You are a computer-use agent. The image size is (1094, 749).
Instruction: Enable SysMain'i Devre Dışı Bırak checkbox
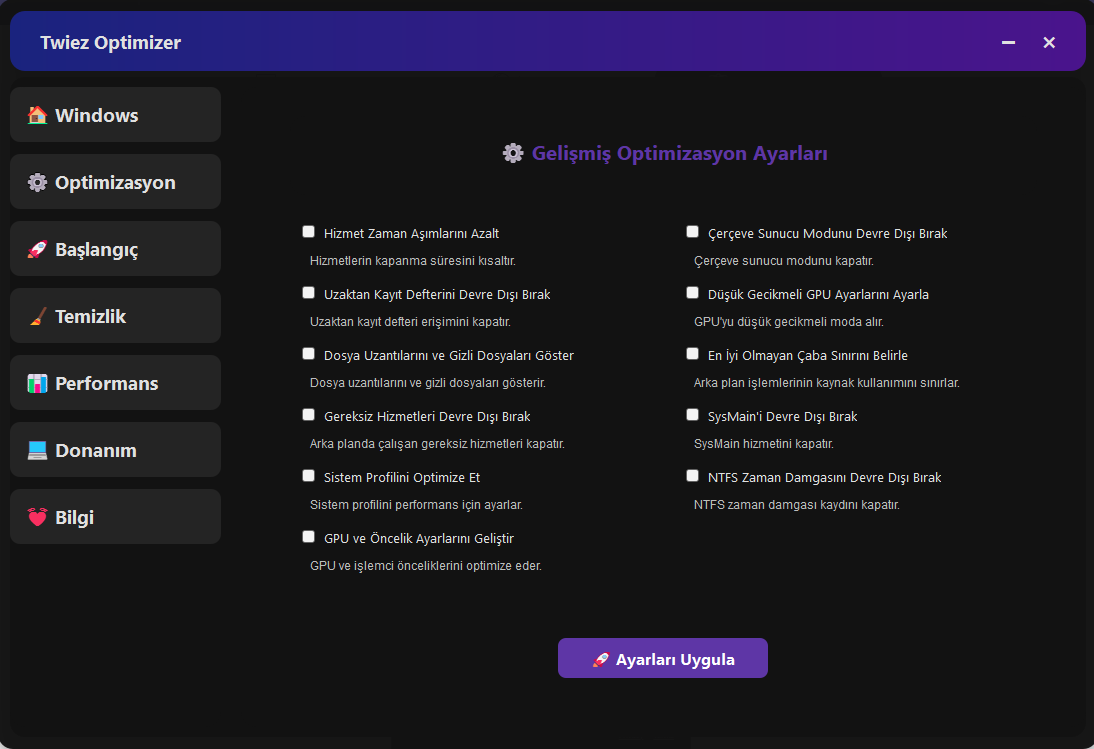click(692, 415)
